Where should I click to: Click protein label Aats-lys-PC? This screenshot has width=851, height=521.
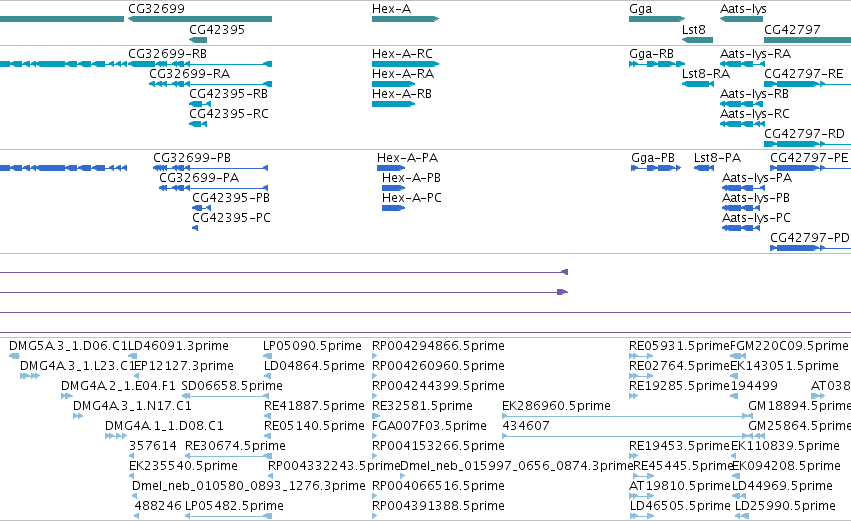pos(756,218)
